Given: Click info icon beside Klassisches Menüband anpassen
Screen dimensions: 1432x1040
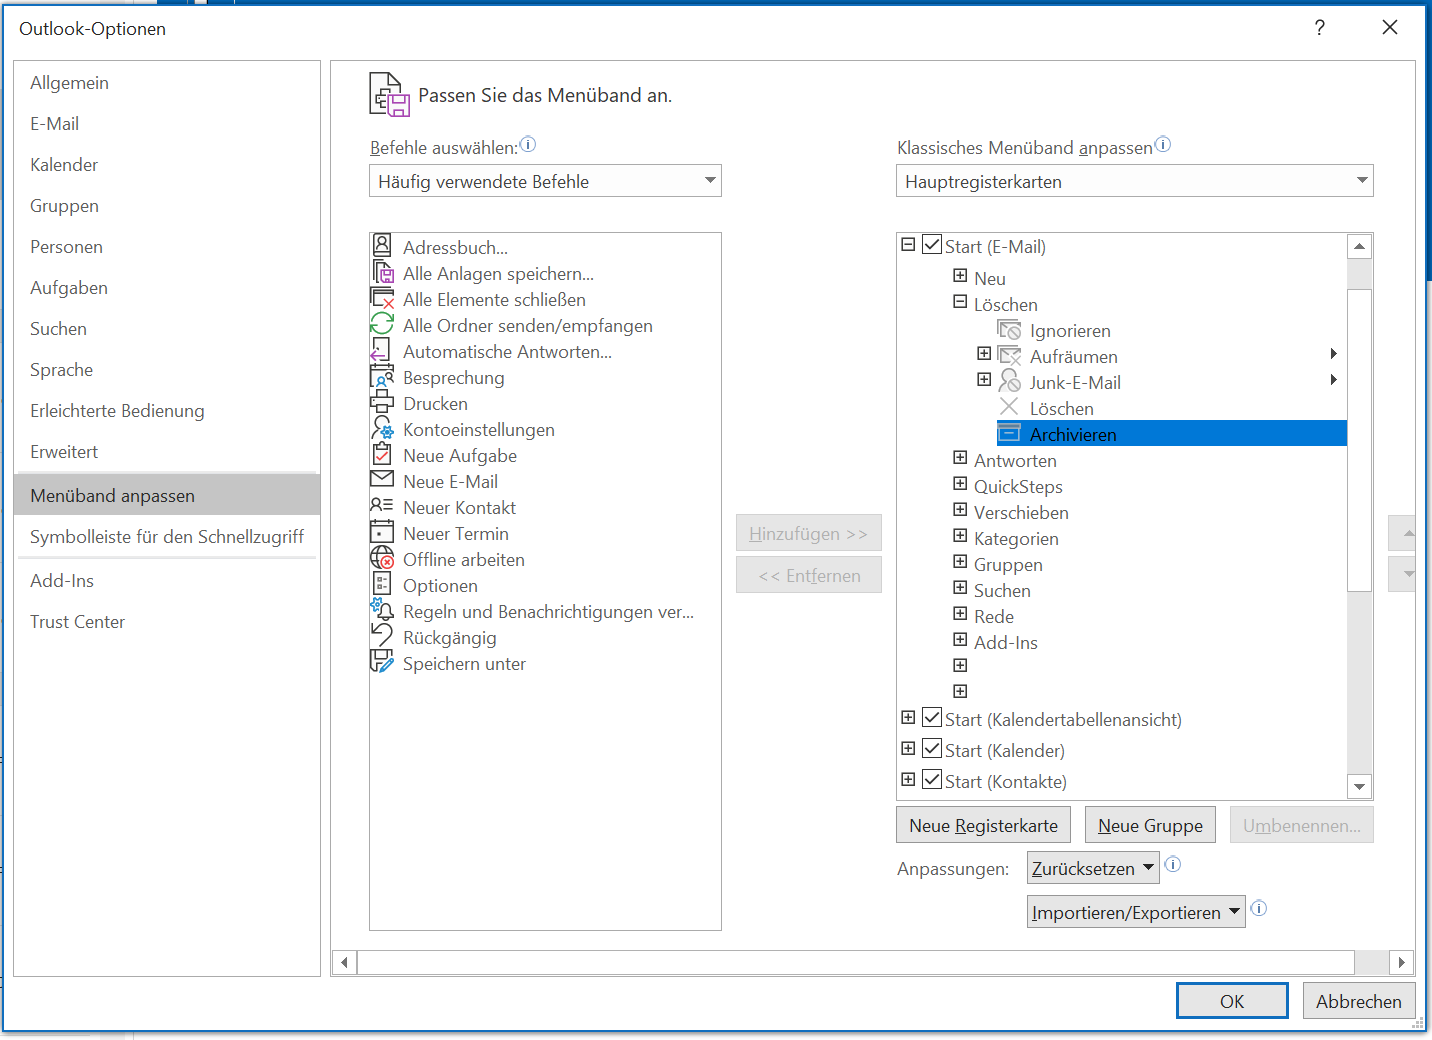Looking at the screenshot, I should (x=1163, y=144).
